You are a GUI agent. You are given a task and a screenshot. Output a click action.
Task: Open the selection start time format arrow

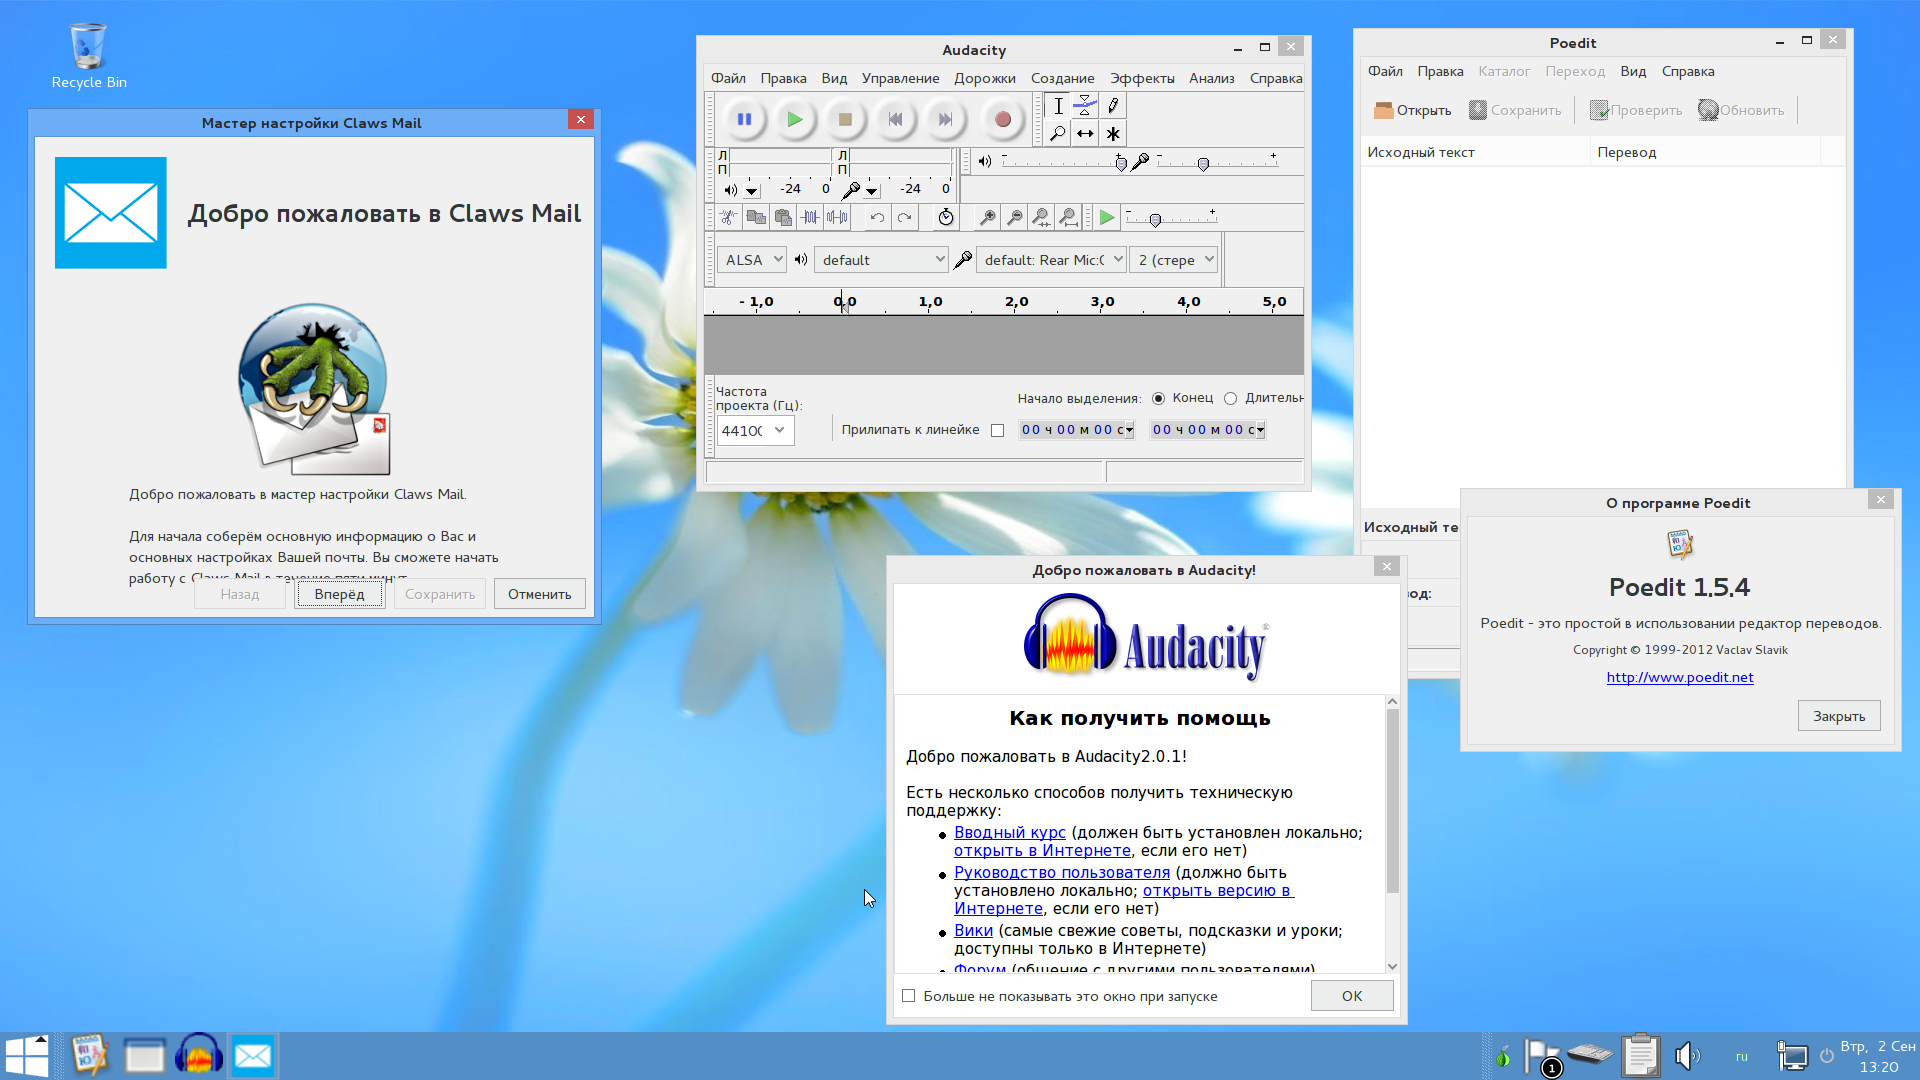click(x=1129, y=430)
